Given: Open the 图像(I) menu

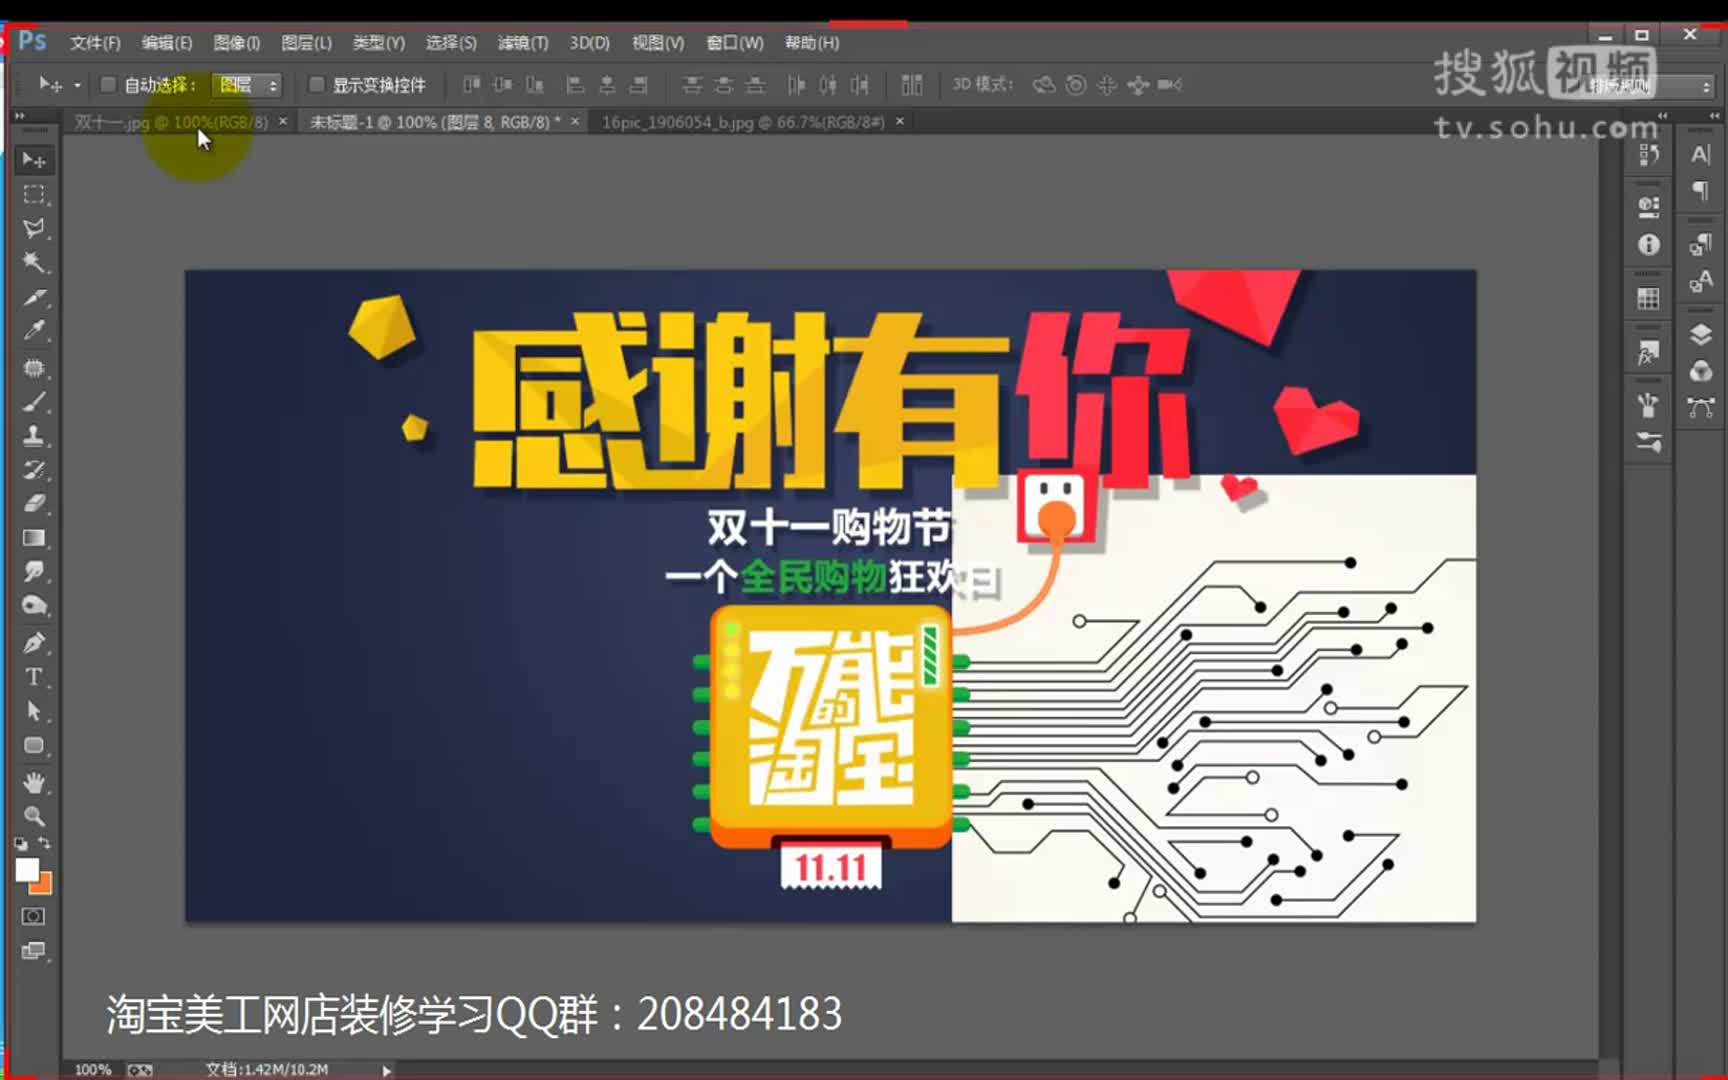Looking at the screenshot, I should coord(237,43).
